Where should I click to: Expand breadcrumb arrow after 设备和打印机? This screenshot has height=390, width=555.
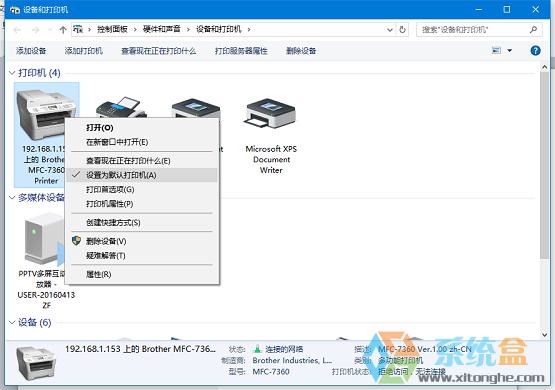249,30
